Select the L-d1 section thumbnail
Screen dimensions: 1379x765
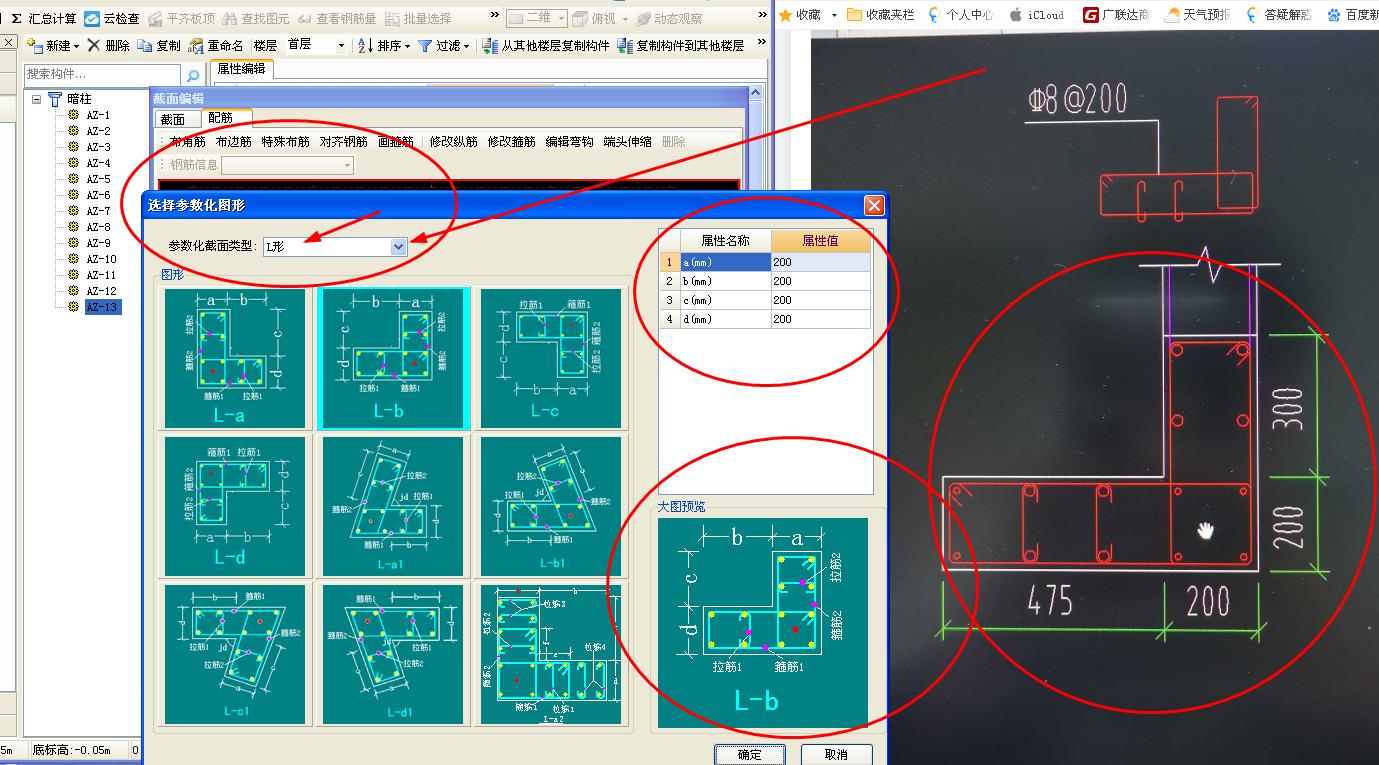point(393,653)
